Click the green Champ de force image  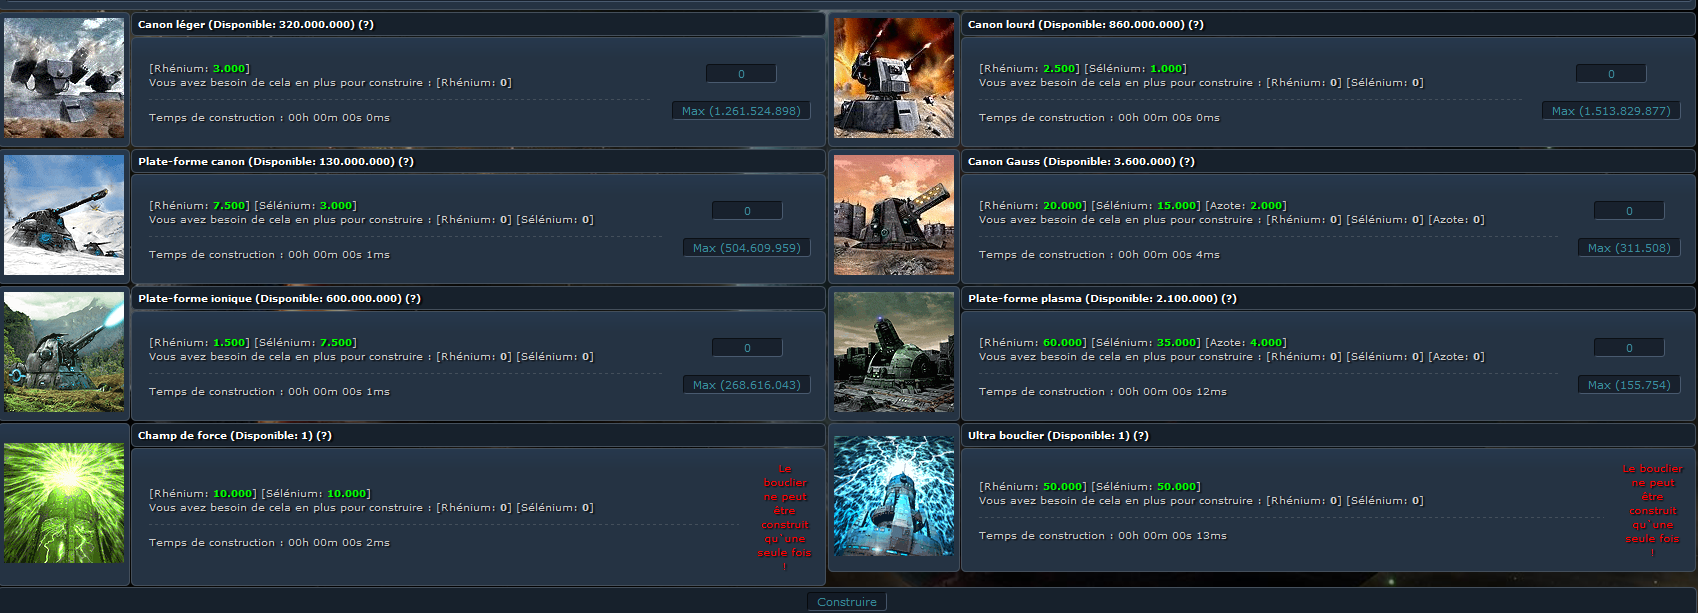tap(64, 503)
